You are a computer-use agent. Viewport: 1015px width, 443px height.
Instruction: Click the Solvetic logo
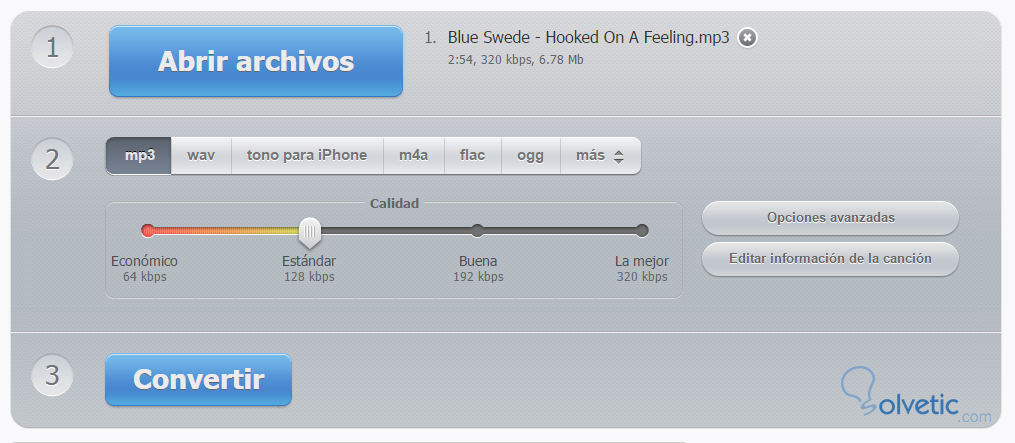pyautogui.click(x=916, y=396)
